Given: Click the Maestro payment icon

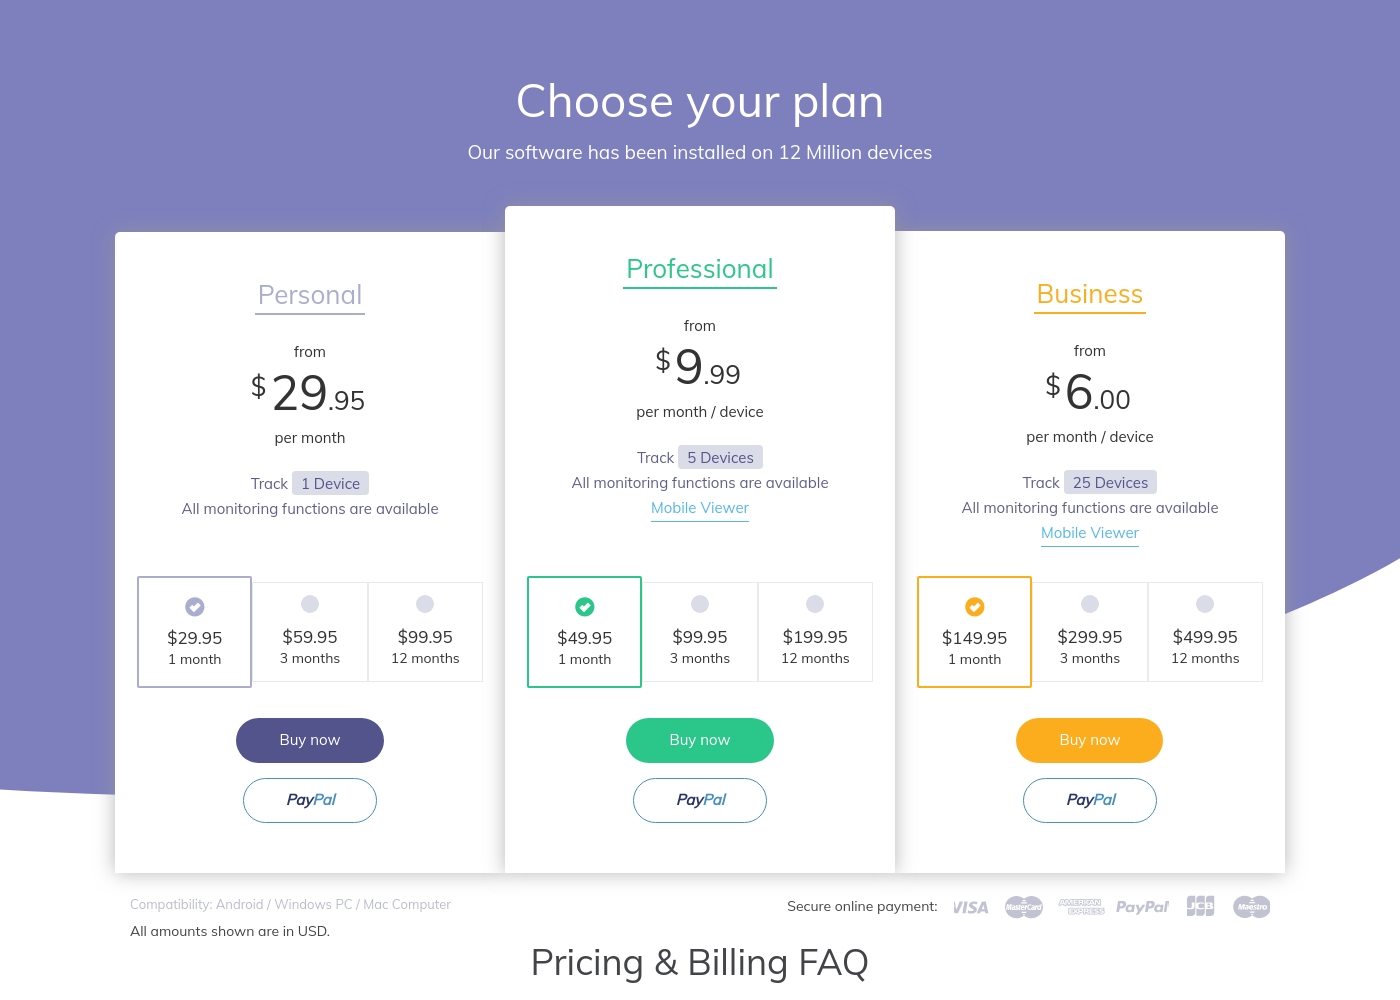Looking at the screenshot, I should point(1252,907).
